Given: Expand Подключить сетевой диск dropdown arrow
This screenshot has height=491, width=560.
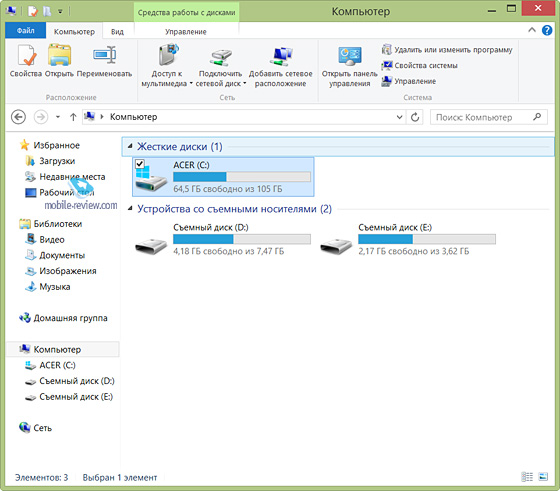Looking at the screenshot, I should (244, 84).
